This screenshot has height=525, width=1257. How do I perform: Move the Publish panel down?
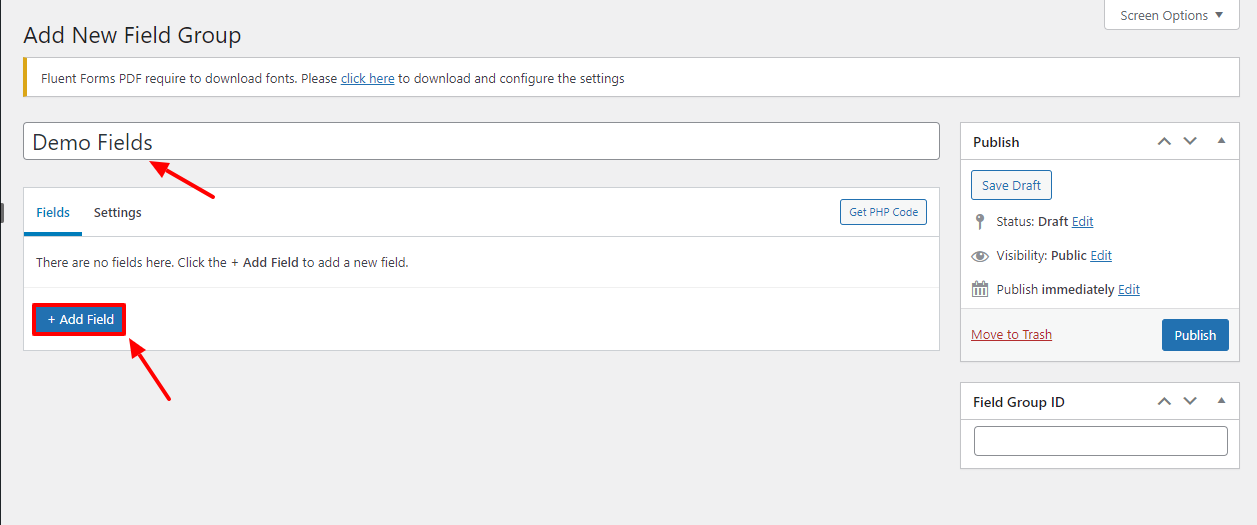point(1190,142)
